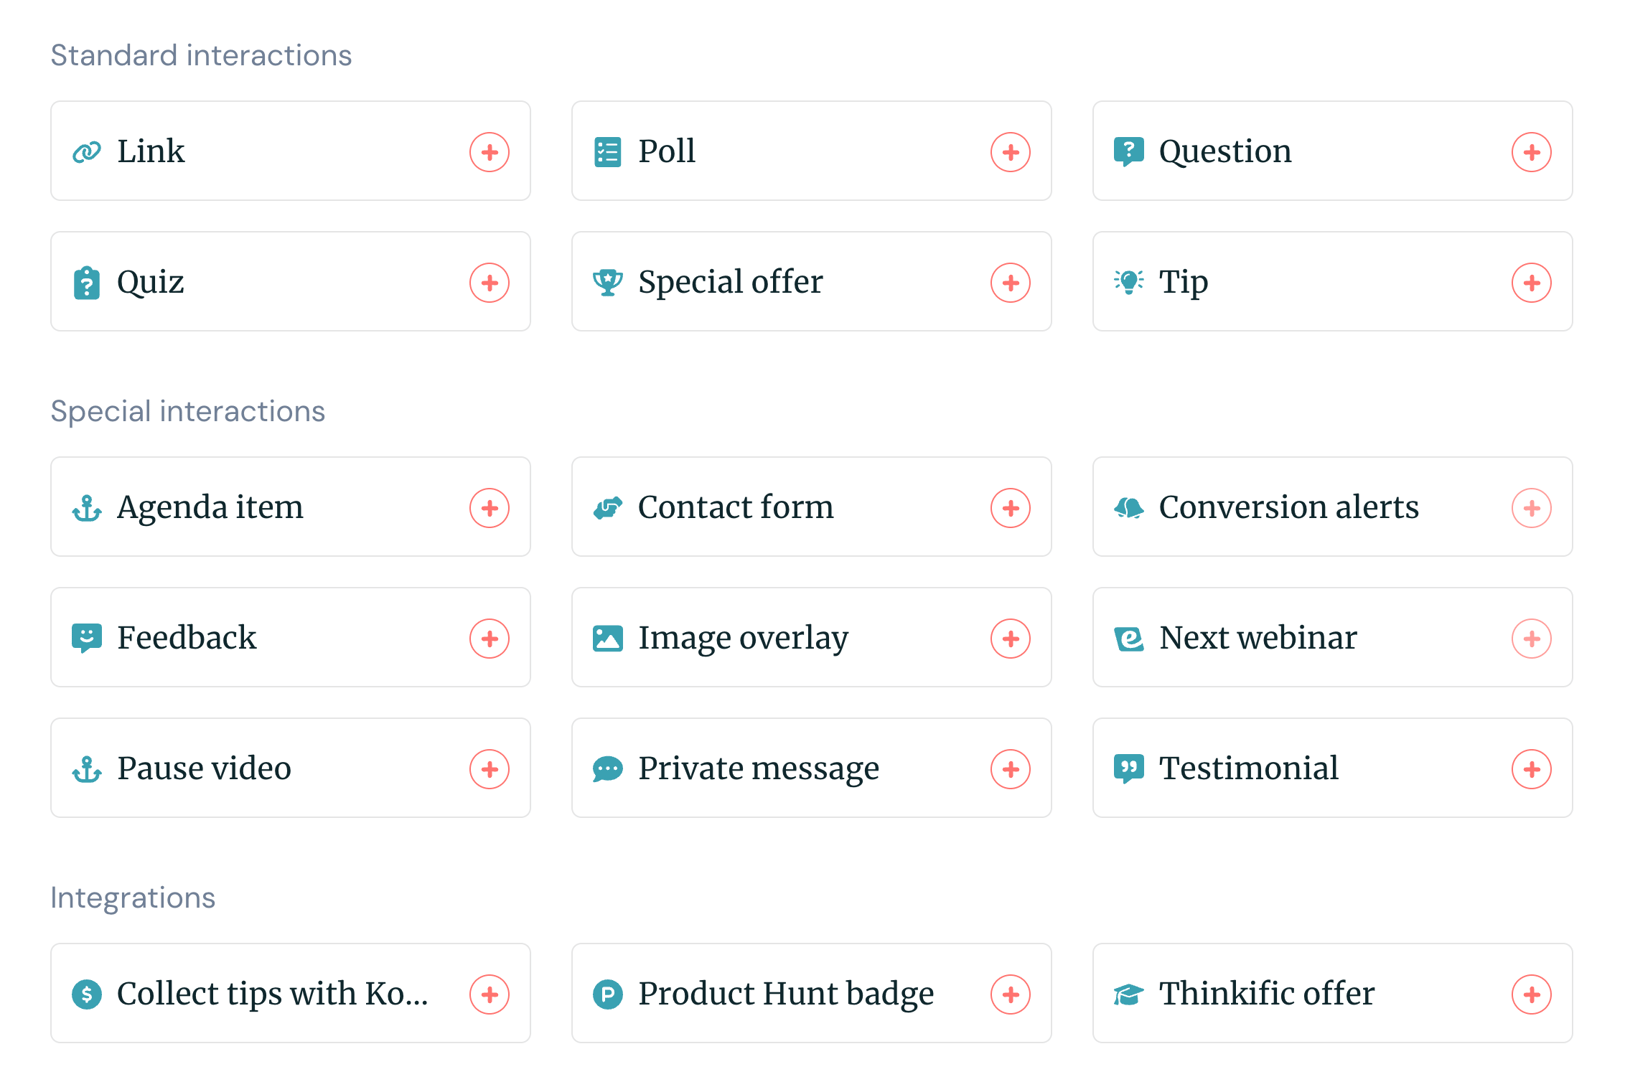1625x1082 pixels.
Task: Click the Product Hunt badge logo
Action: point(608,994)
